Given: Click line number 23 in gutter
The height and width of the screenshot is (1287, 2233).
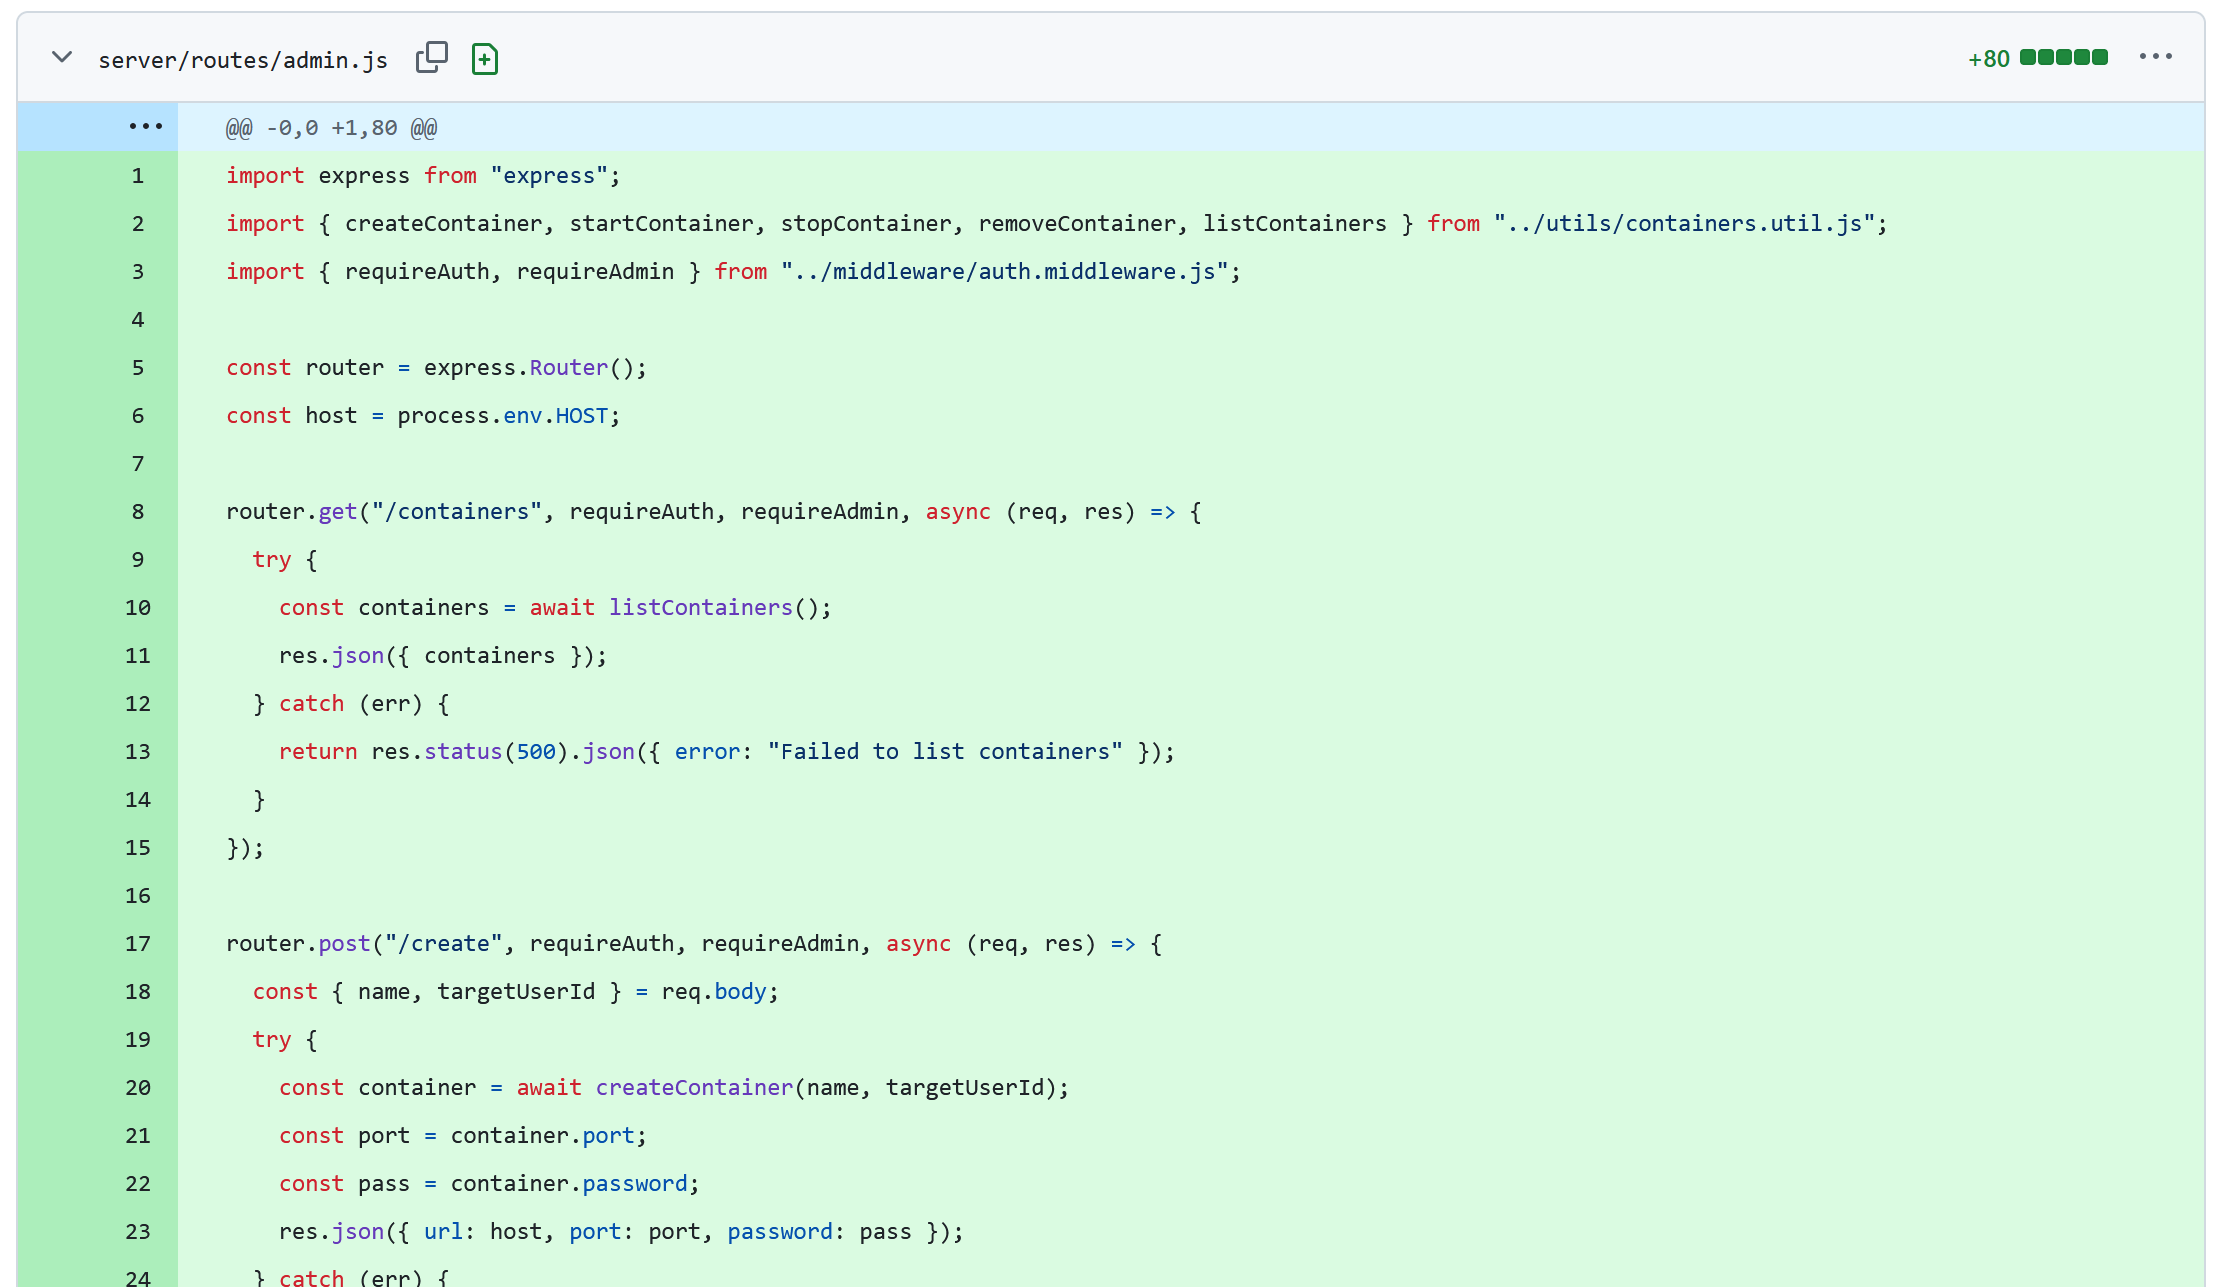Looking at the screenshot, I should pos(138,1232).
